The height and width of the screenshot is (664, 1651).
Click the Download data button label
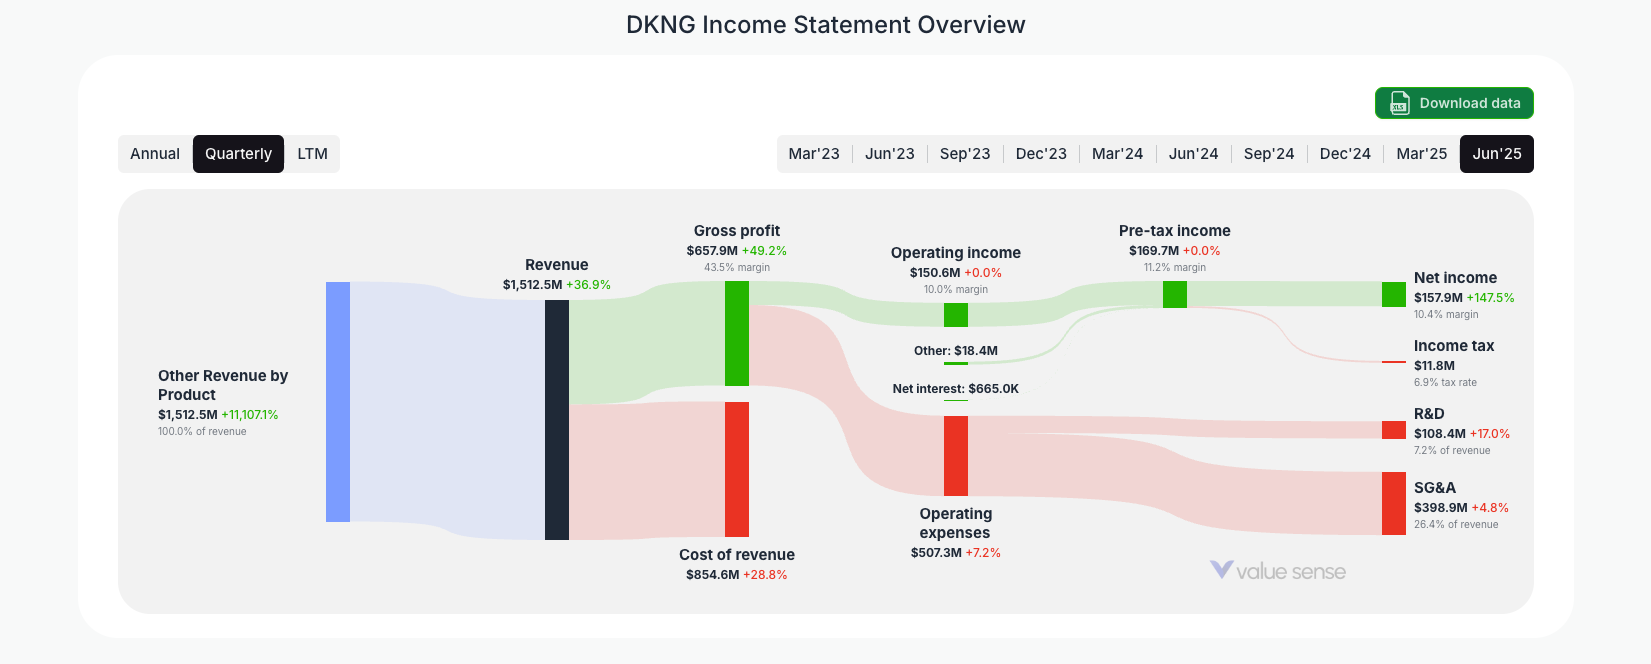(1470, 103)
